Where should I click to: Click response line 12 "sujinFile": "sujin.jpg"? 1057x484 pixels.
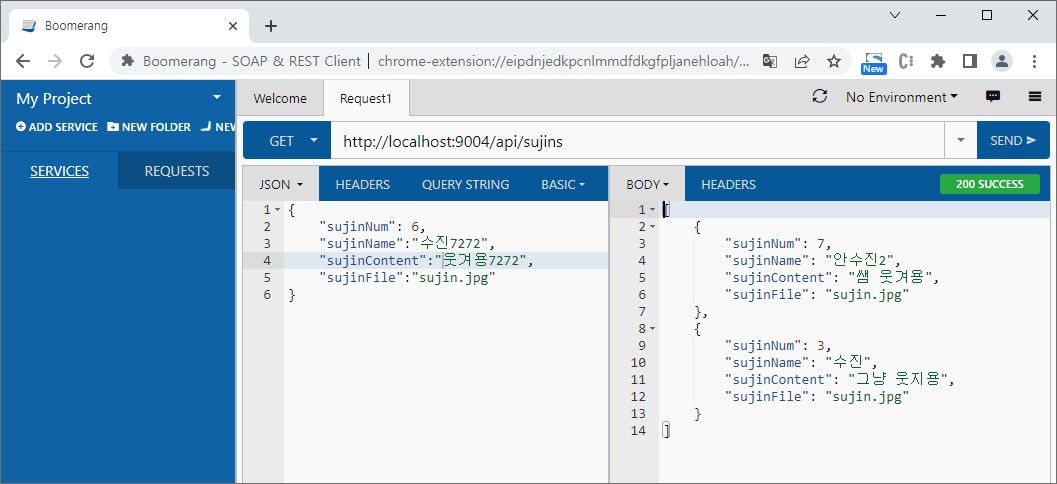[x=817, y=396]
